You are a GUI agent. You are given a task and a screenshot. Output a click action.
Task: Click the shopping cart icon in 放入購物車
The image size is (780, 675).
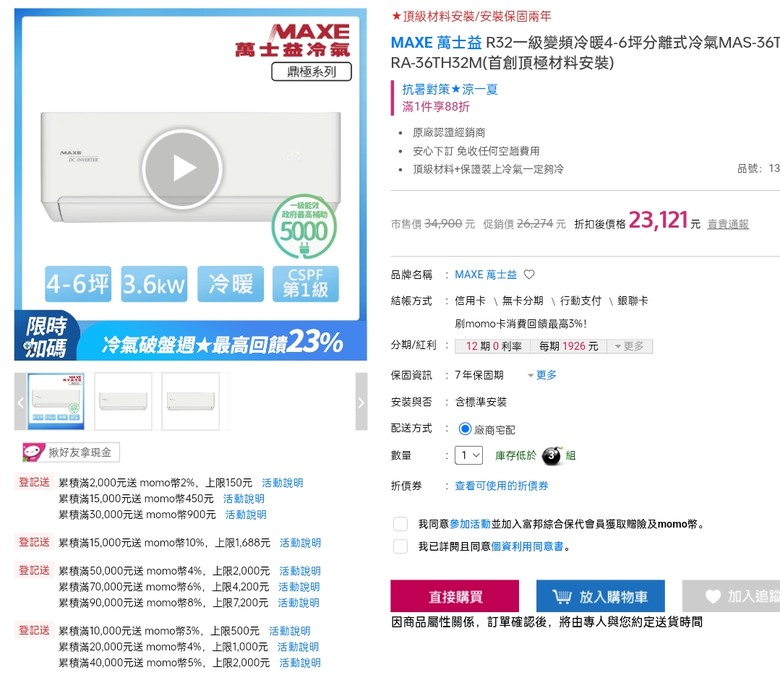pyautogui.click(x=562, y=596)
